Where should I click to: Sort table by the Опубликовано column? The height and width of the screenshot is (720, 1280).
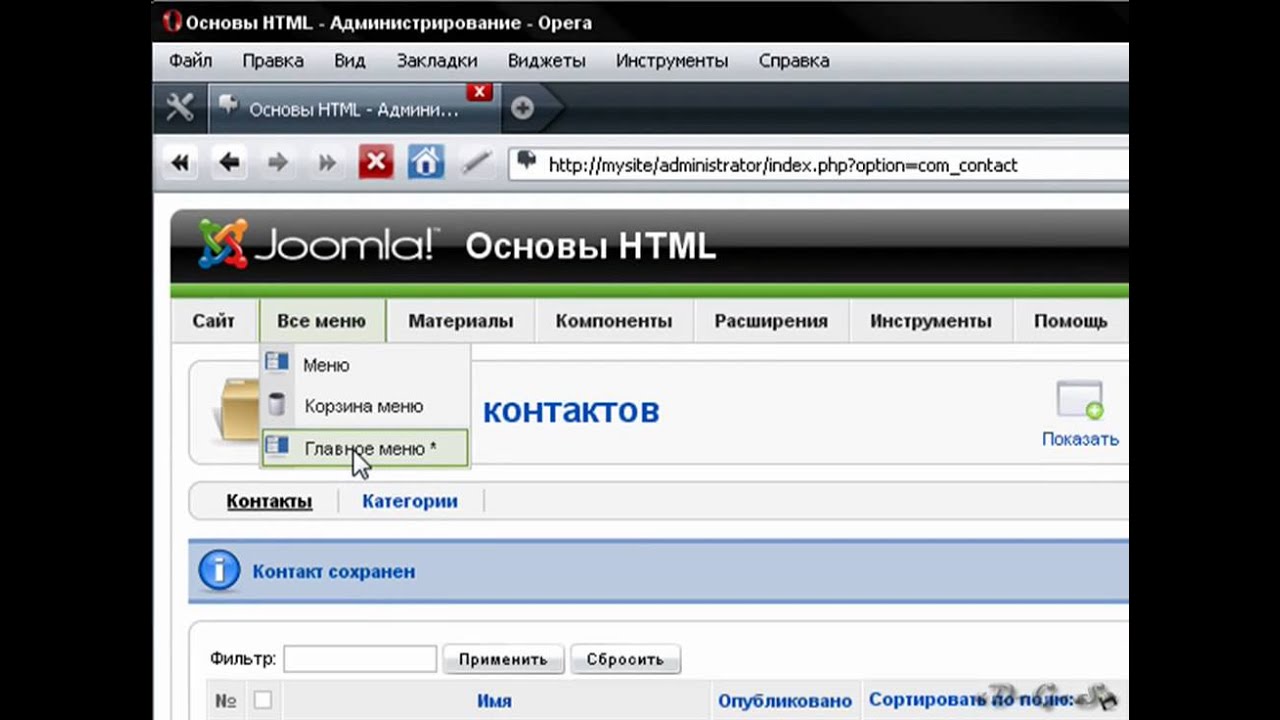coord(785,702)
